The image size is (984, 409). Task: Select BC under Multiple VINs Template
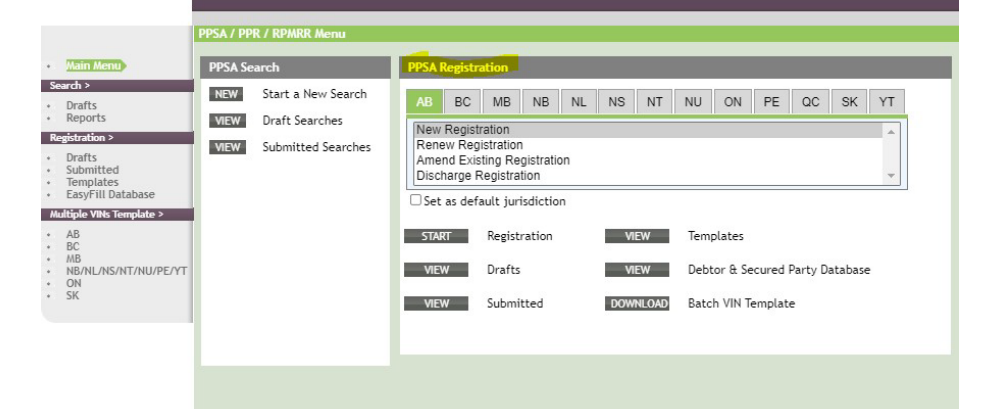pos(73,247)
